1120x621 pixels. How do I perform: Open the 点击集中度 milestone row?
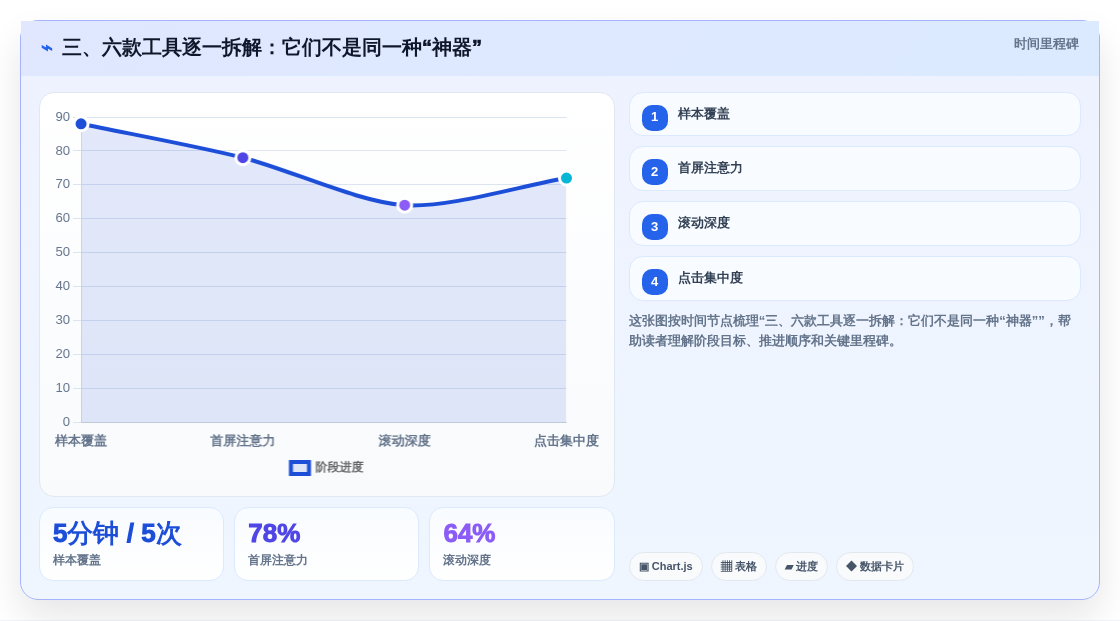tap(854, 279)
